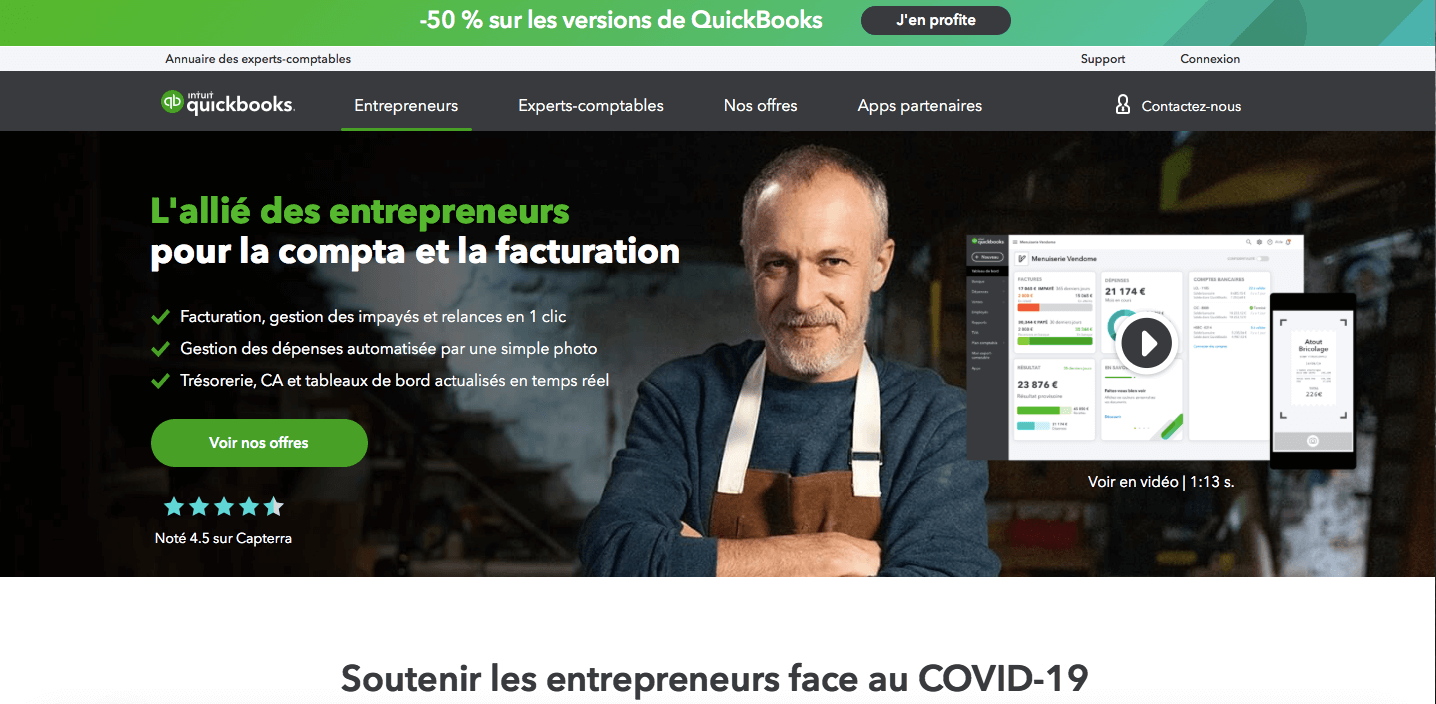The image size is (1436, 704).
Task: Play the QuickBooks demo video
Action: point(1147,343)
